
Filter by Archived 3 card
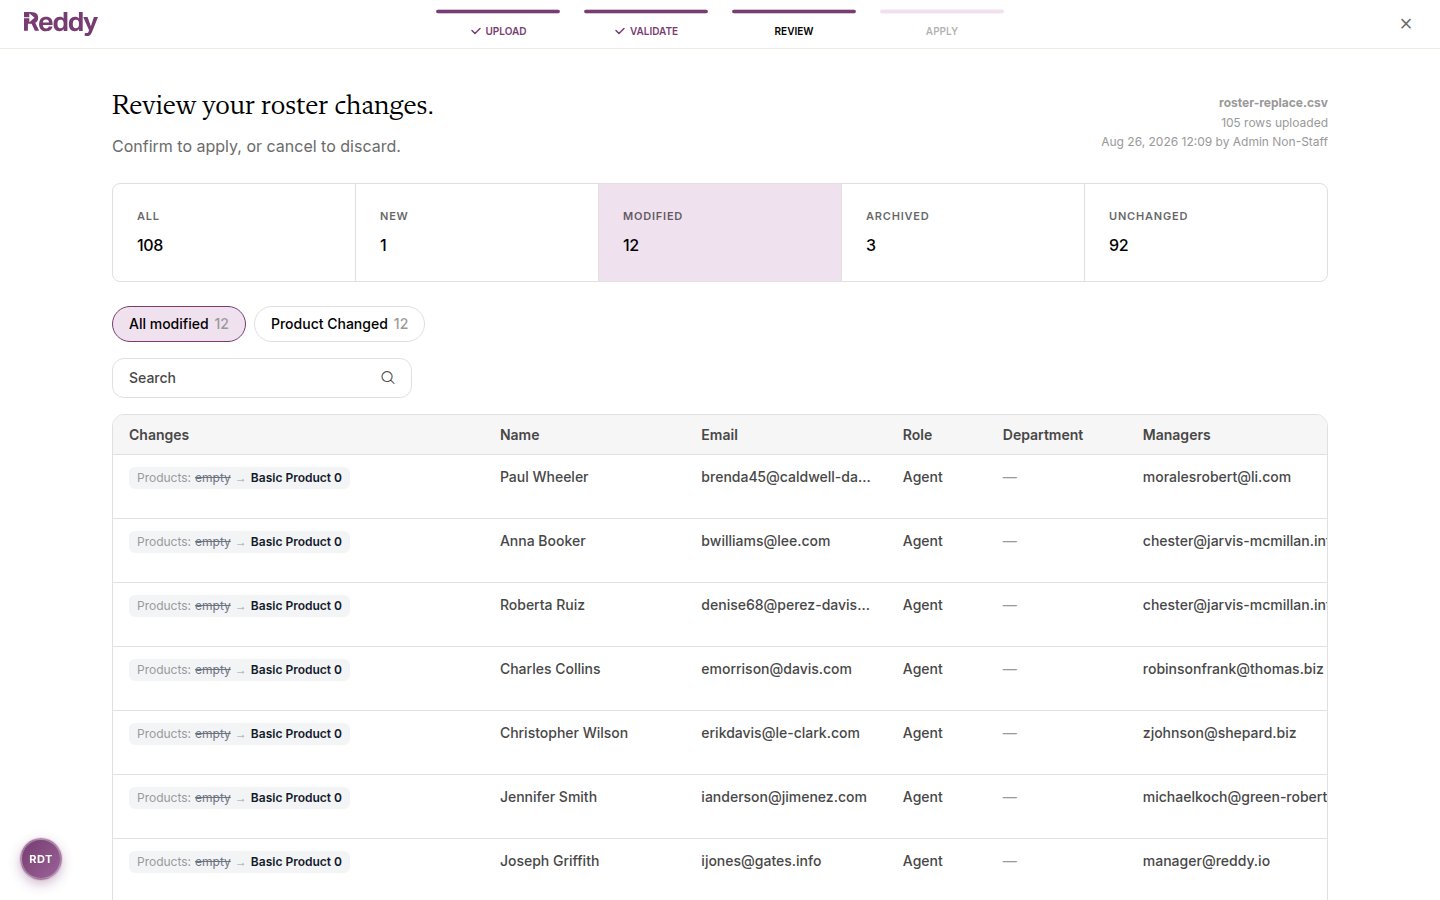(963, 232)
